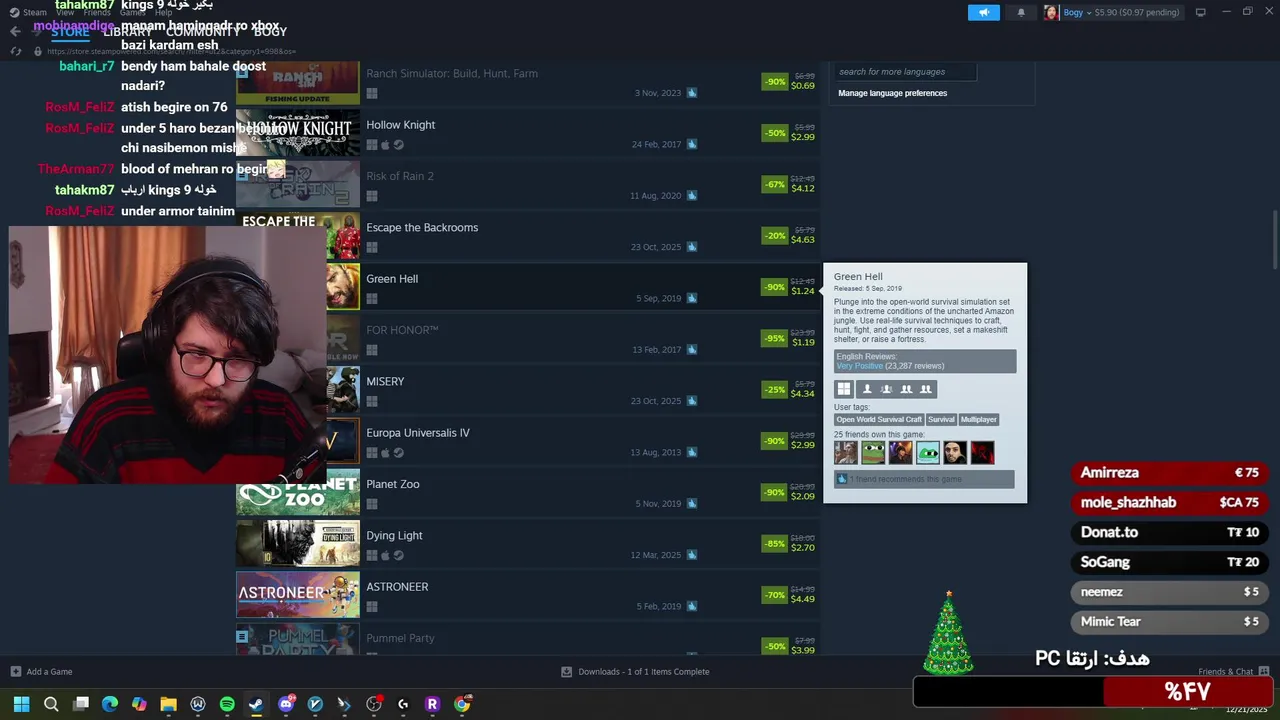Open File Explorer from the taskbar
This screenshot has width=1280, height=720.
168,704
